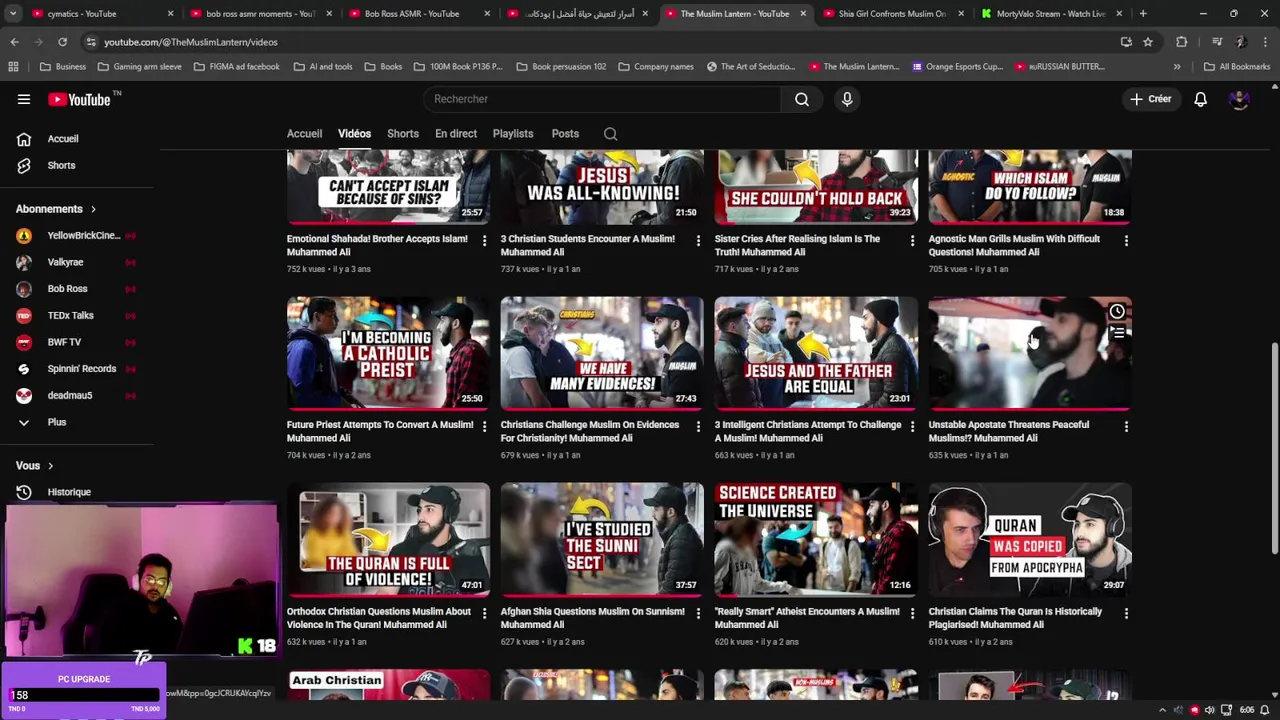Open the account avatar menu
The height and width of the screenshot is (720, 1280).
click(1239, 99)
